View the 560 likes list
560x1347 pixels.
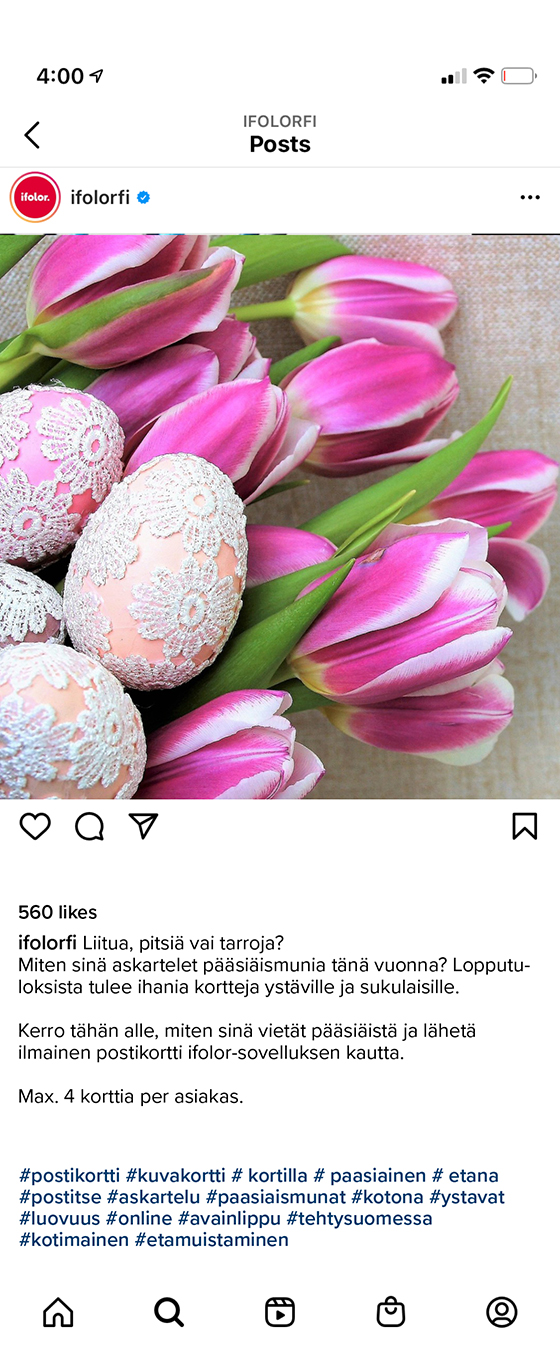(x=58, y=912)
